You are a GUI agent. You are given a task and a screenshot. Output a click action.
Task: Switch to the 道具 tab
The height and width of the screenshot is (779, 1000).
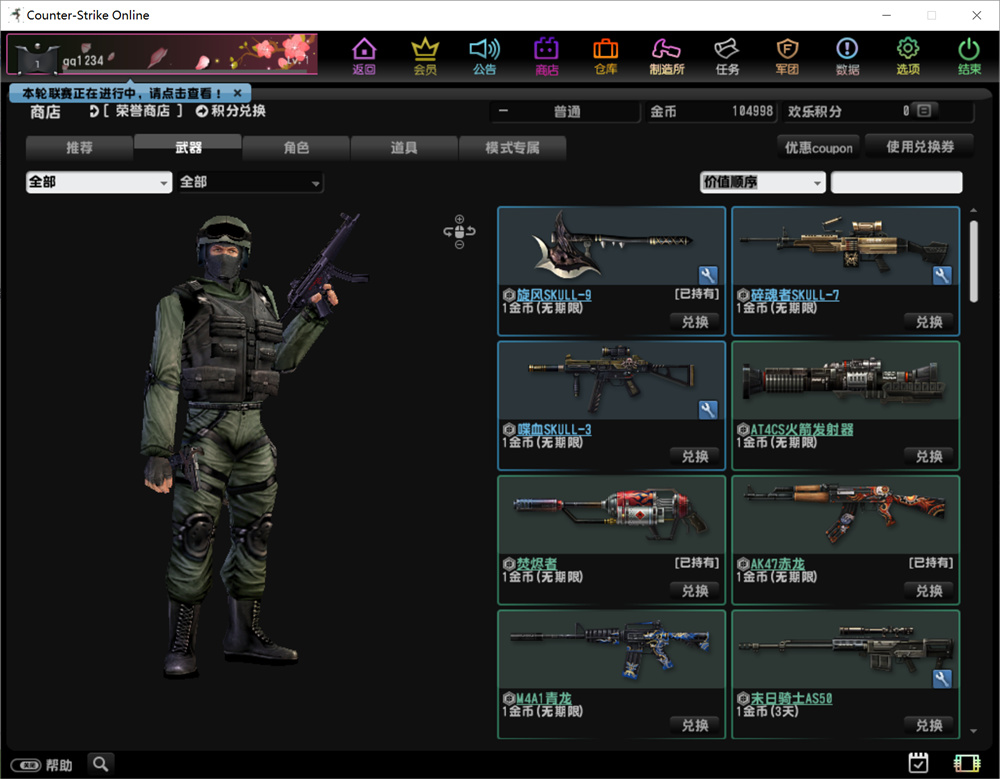pyautogui.click(x=404, y=148)
